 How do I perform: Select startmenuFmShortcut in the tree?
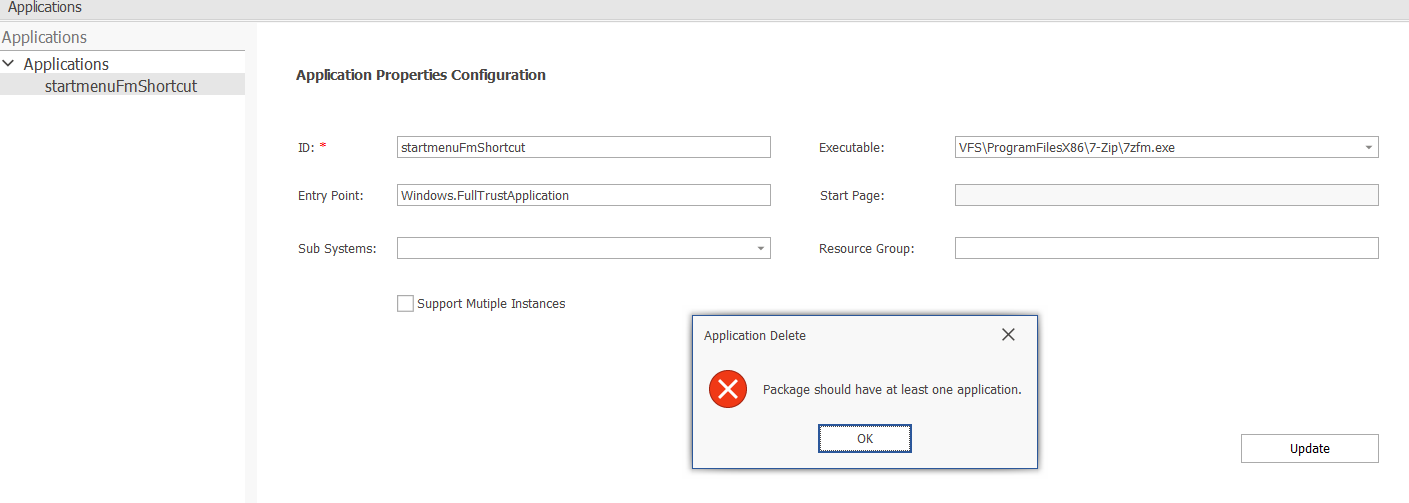pyautogui.click(x=121, y=86)
